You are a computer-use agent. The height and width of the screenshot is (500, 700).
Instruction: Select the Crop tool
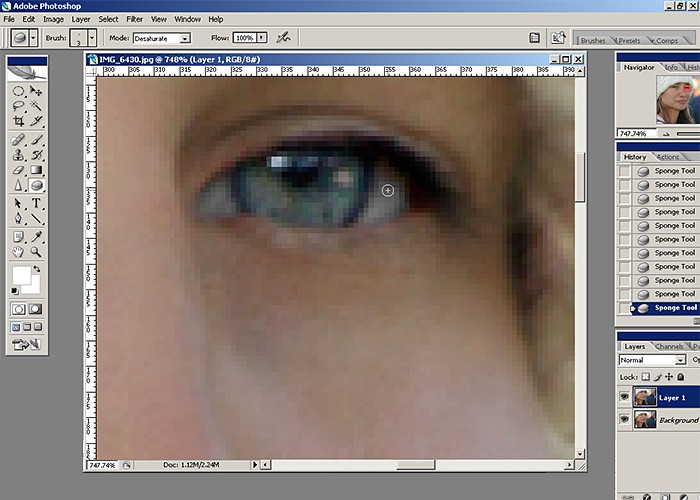tap(18, 121)
